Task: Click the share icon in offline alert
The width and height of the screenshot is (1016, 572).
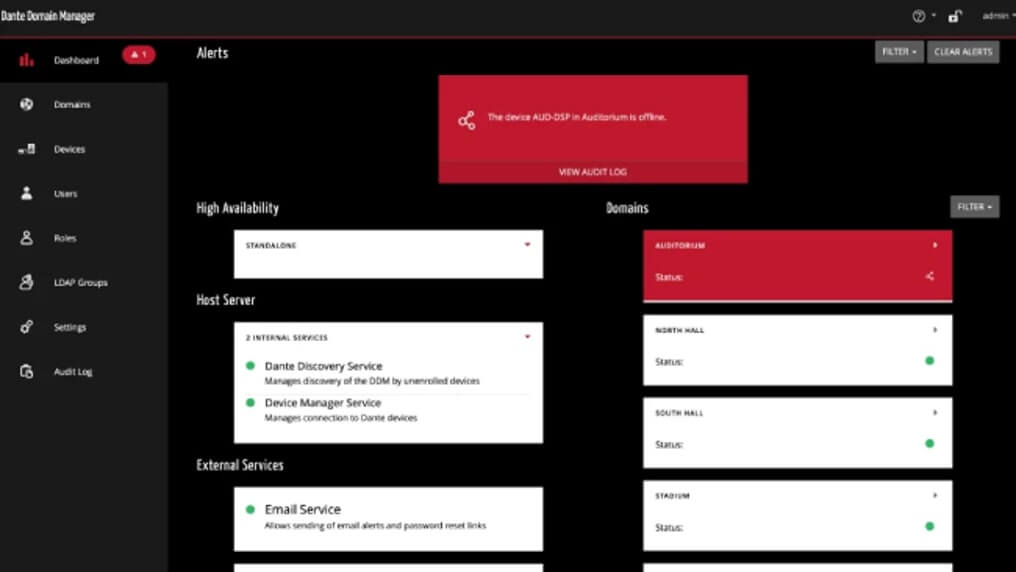Action: [x=467, y=120]
